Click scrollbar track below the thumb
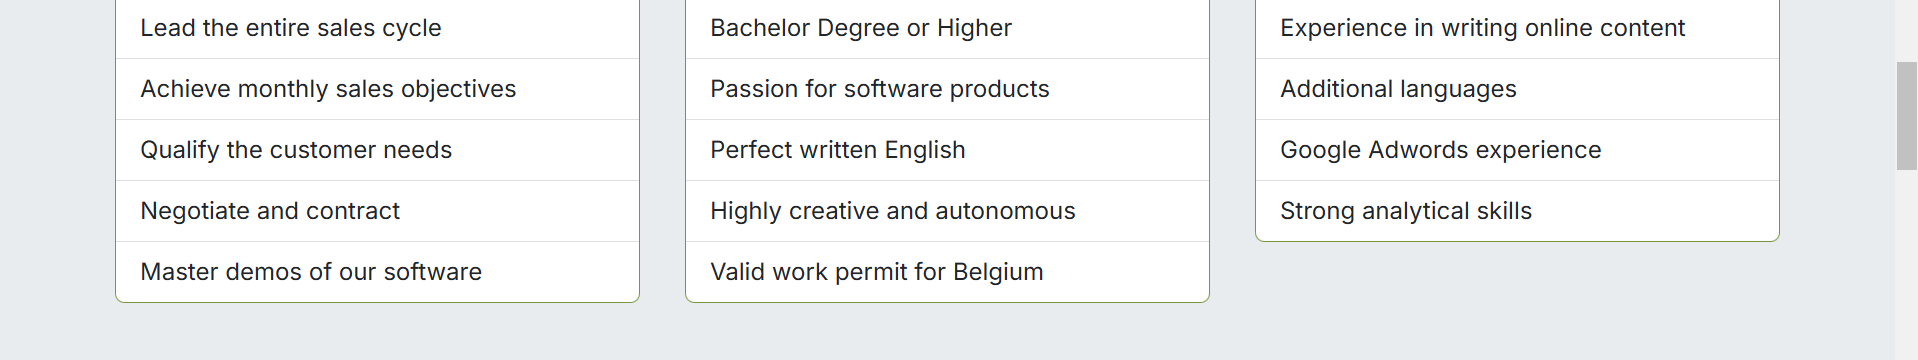Viewport: 1918px width, 360px height. [x=1906, y=265]
